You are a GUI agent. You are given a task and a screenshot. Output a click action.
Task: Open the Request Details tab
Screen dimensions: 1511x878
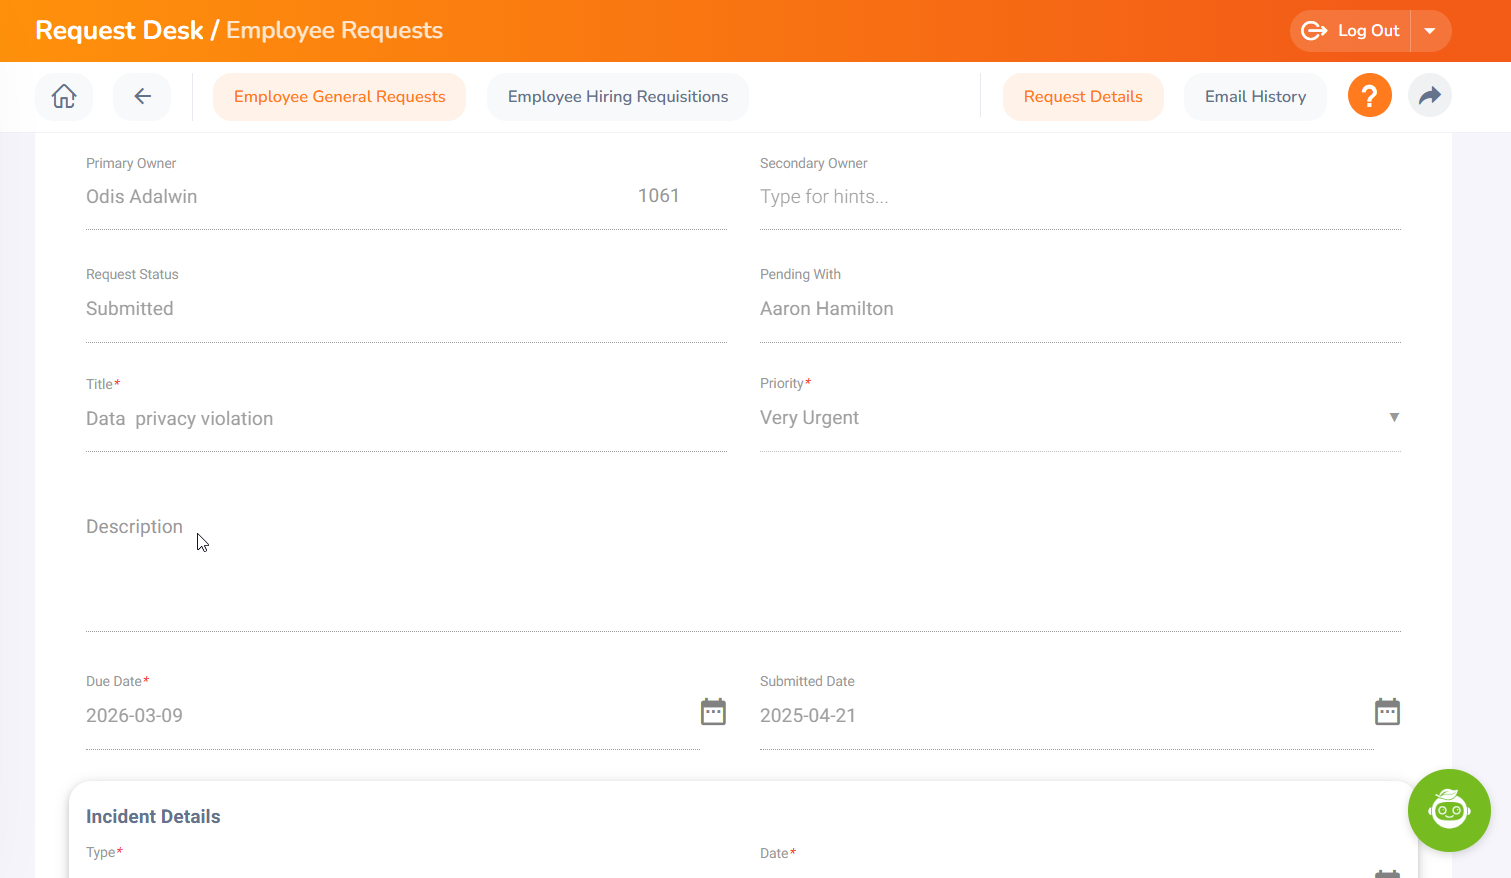[x=1082, y=97]
